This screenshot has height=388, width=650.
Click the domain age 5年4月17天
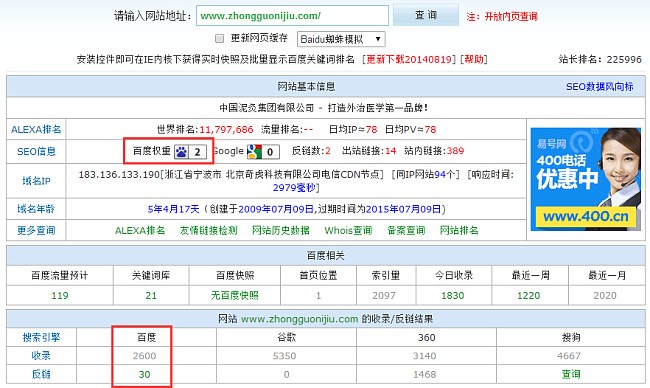[x=173, y=209]
